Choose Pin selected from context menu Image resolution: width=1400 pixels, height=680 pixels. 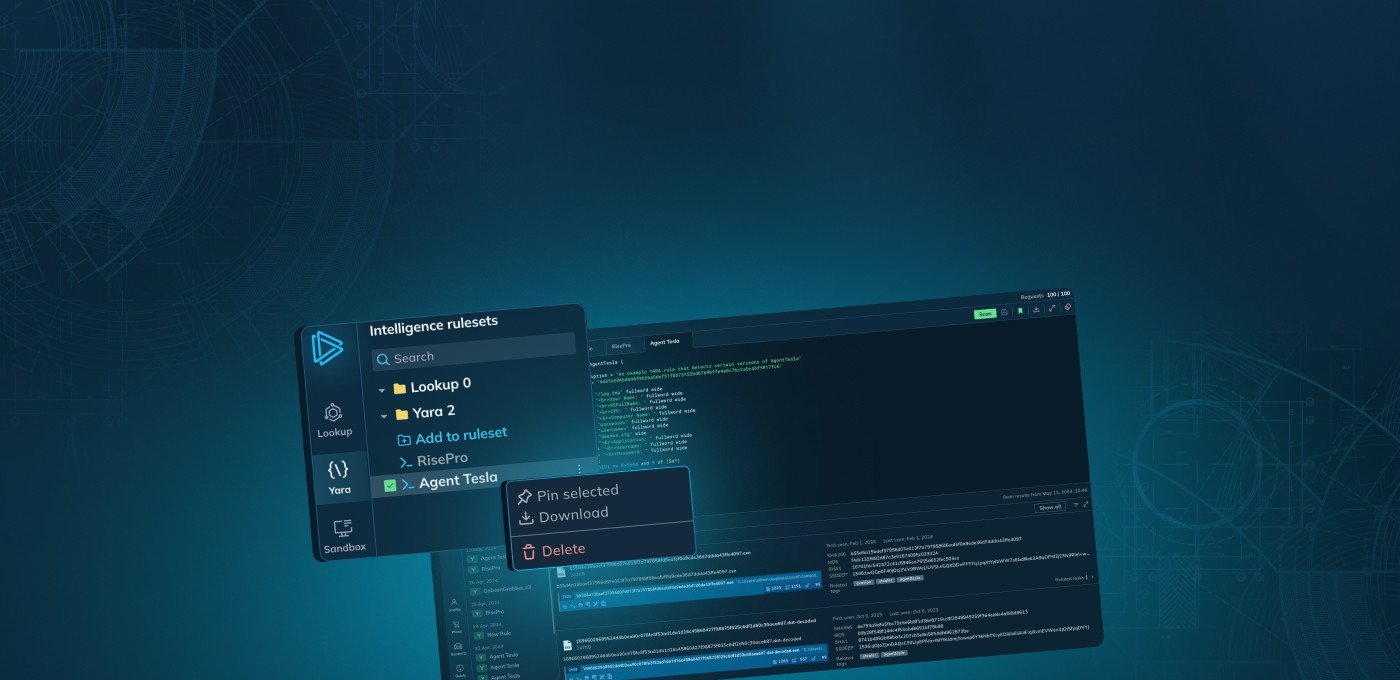(x=577, y=492)
